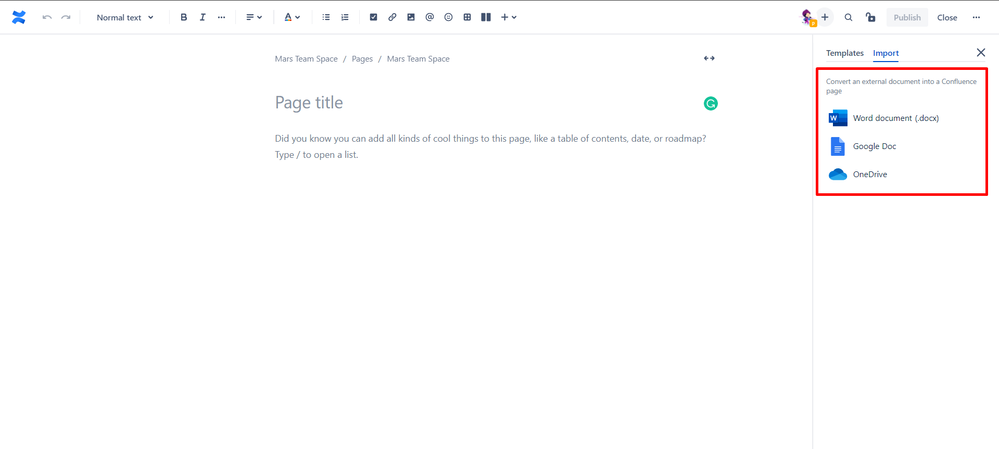999x449 pixels.
Task: Redo the last edit
Action: [66, 18]
